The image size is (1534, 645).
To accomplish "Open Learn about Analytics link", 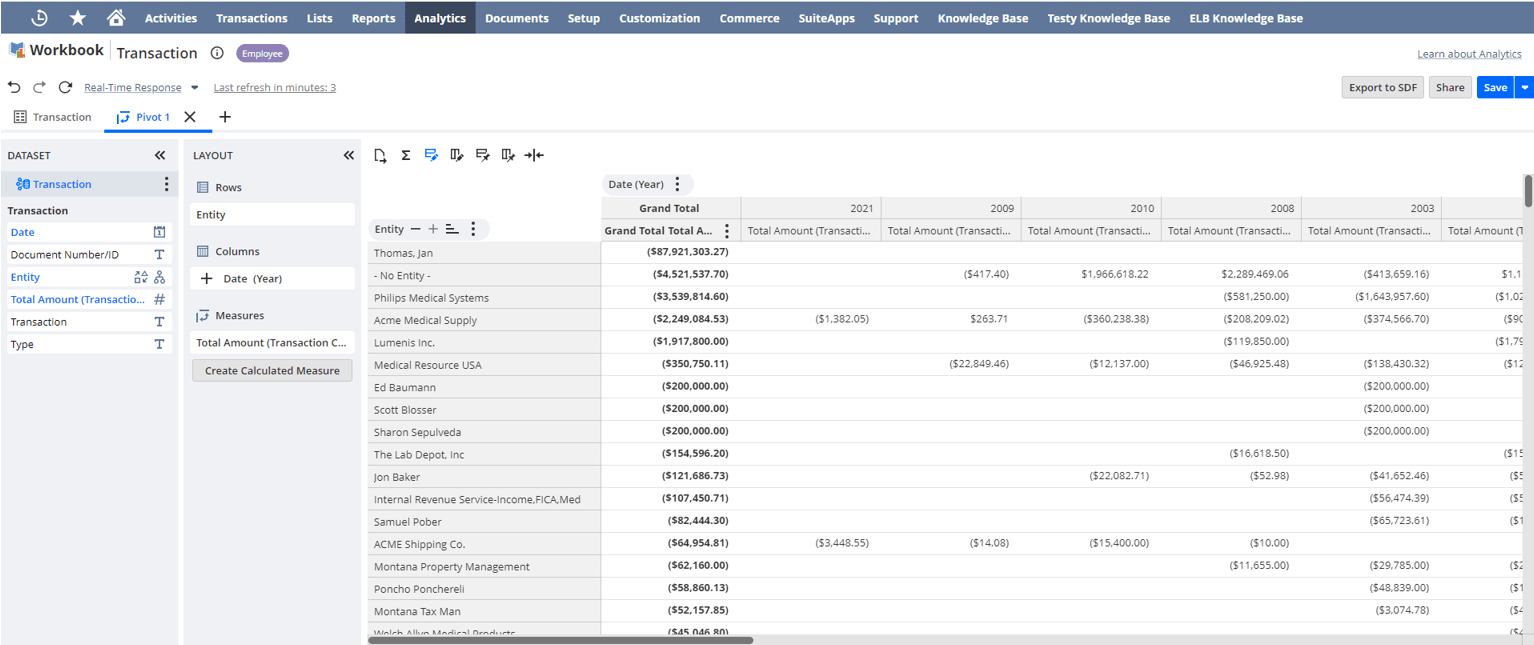I will (x=1469, y=54).
